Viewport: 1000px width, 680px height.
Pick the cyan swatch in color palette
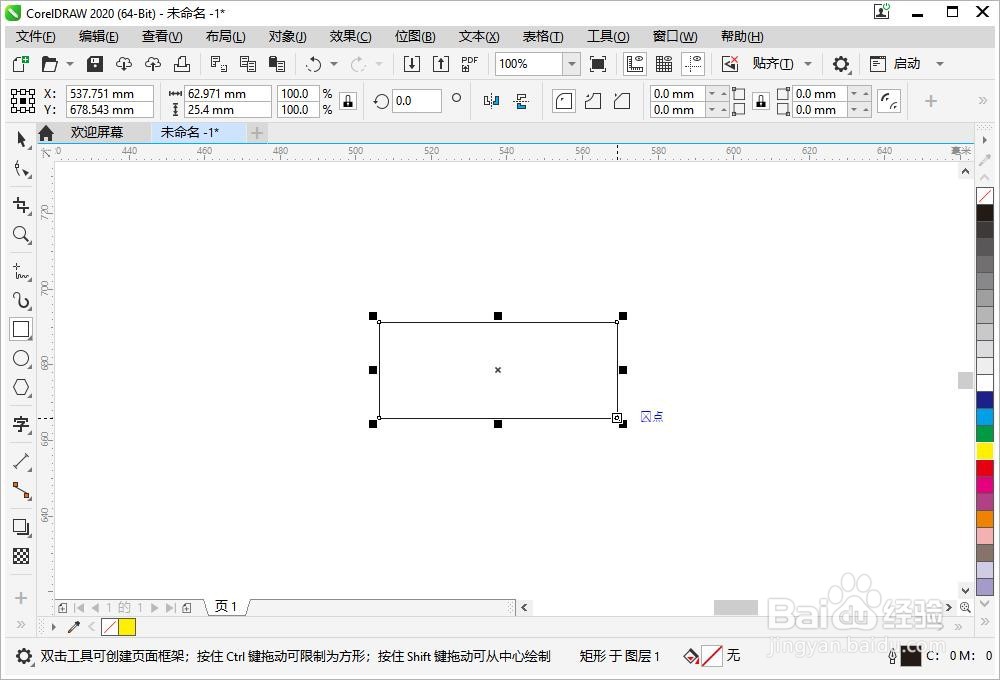pos(985,417)
